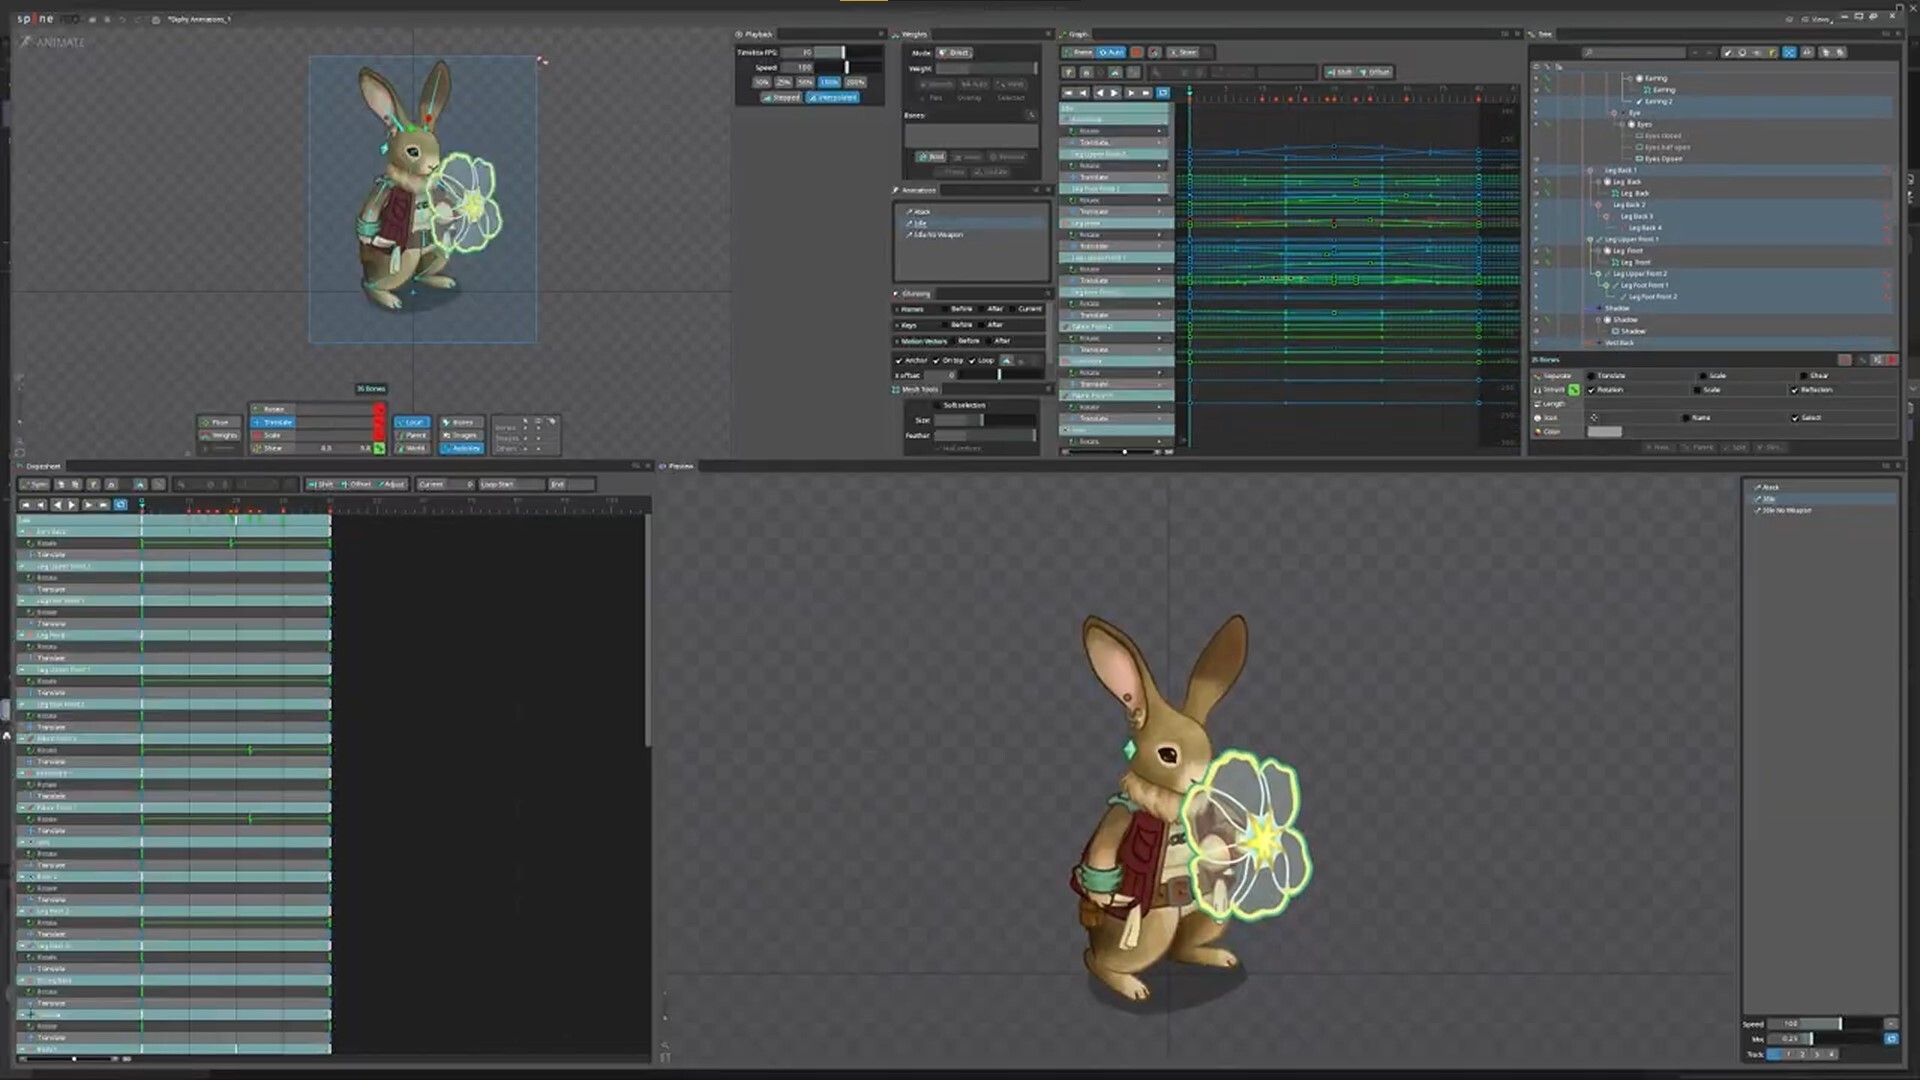The width and height of the screenshot is (1920, 1080).
Task: Play forward in the Graph panel
Action: [x=1115, y=93]
